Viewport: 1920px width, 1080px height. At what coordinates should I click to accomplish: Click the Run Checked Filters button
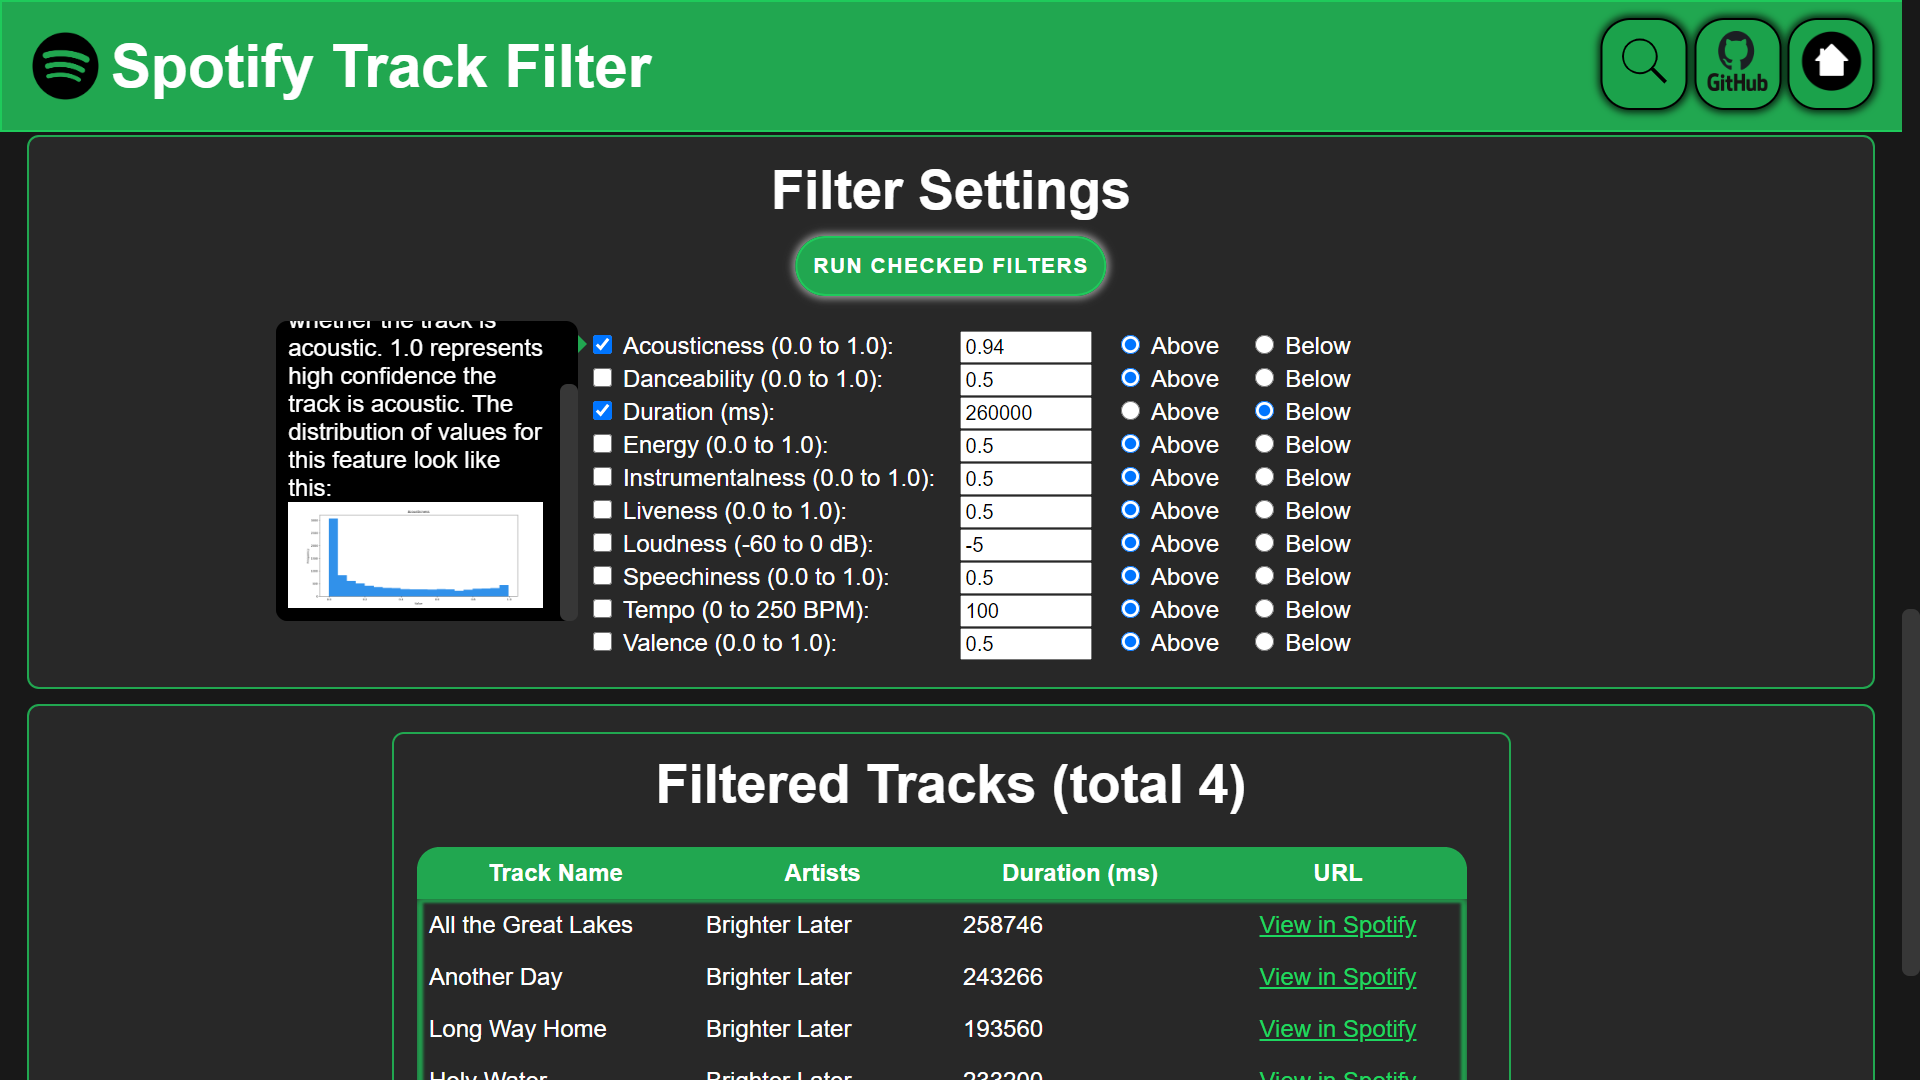(950, 266)
